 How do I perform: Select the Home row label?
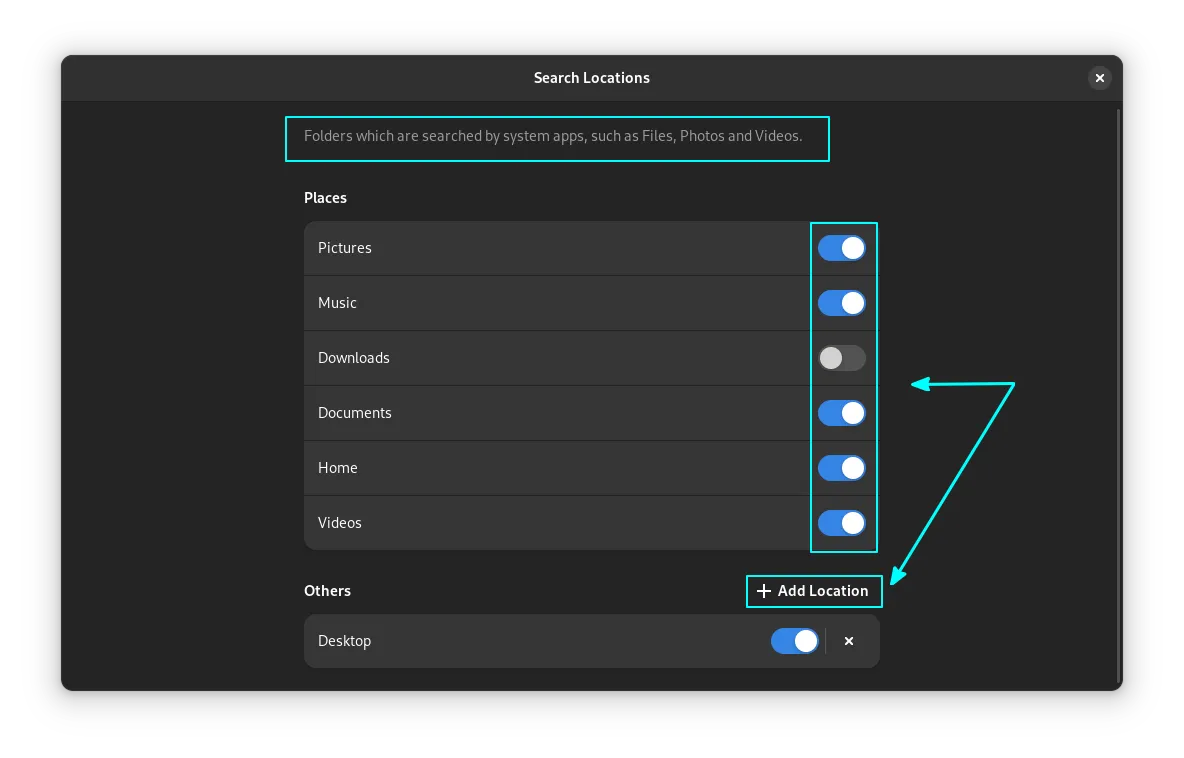point(338,468)
